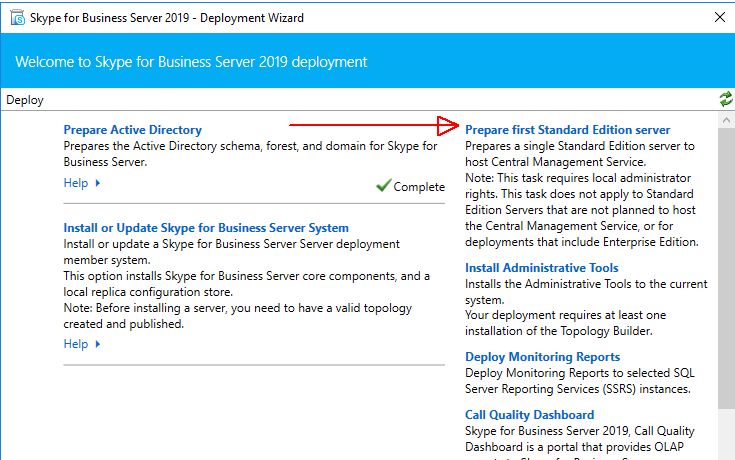Open Deploy Monitoring Reports
Screen dimensions: 735x460
pos(542,357)
